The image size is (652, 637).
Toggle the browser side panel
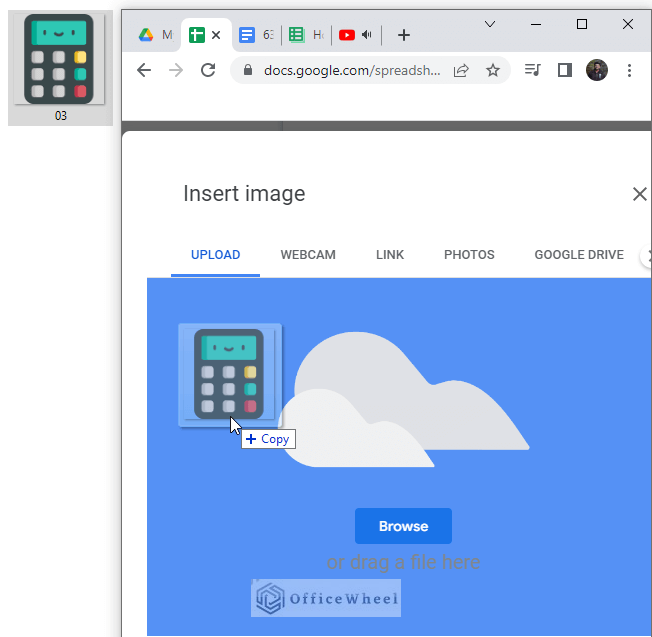(x=564, y=70)
